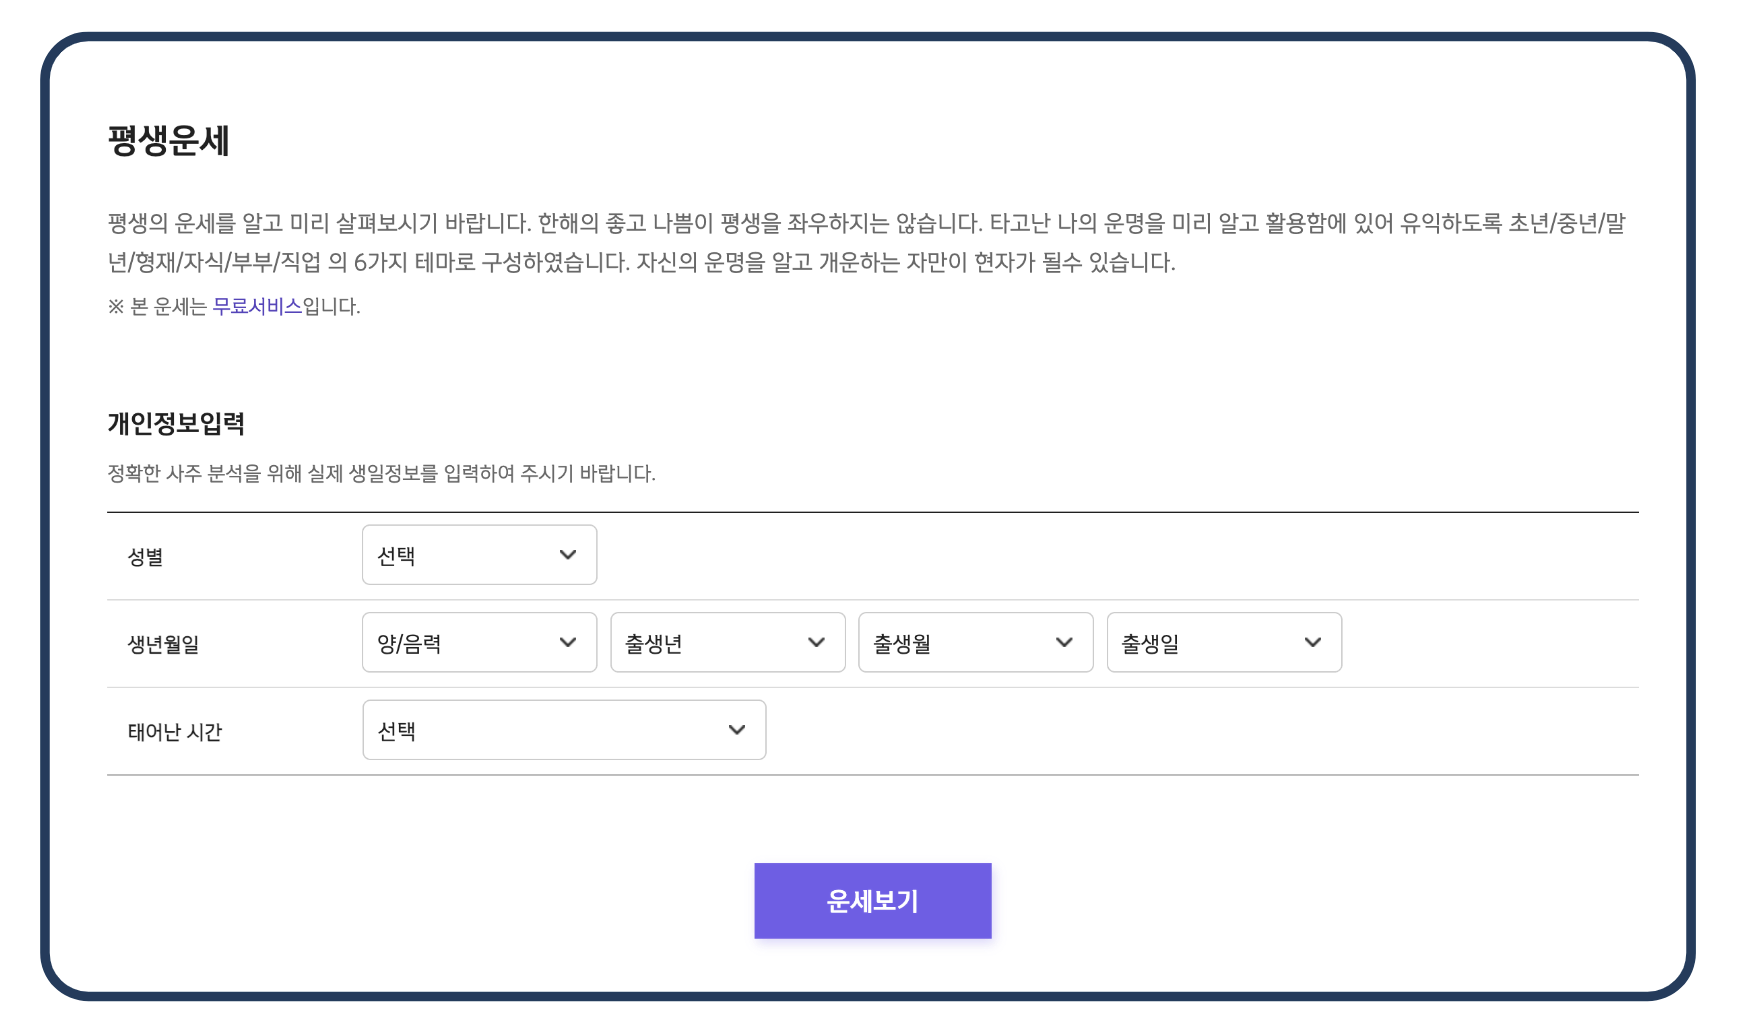The width and height of the screenshot is (1748, 1028).
Task: Click the chevron icon on birth time selector
Action: [738, 730]
